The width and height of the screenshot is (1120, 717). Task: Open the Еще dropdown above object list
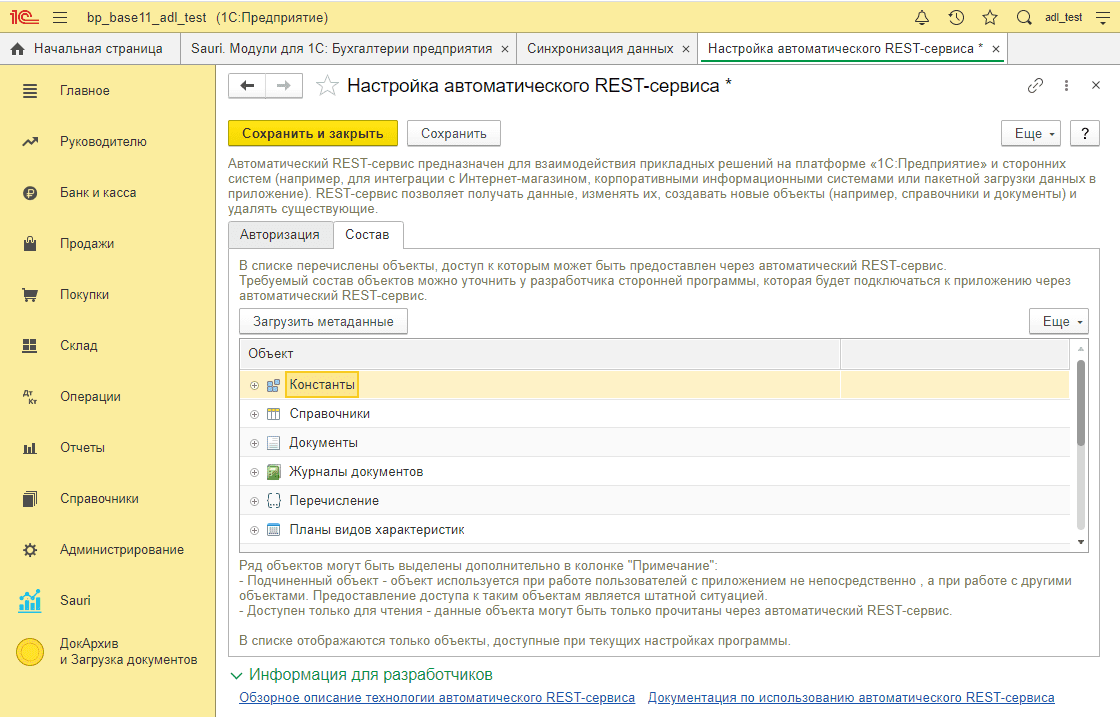1059,321
